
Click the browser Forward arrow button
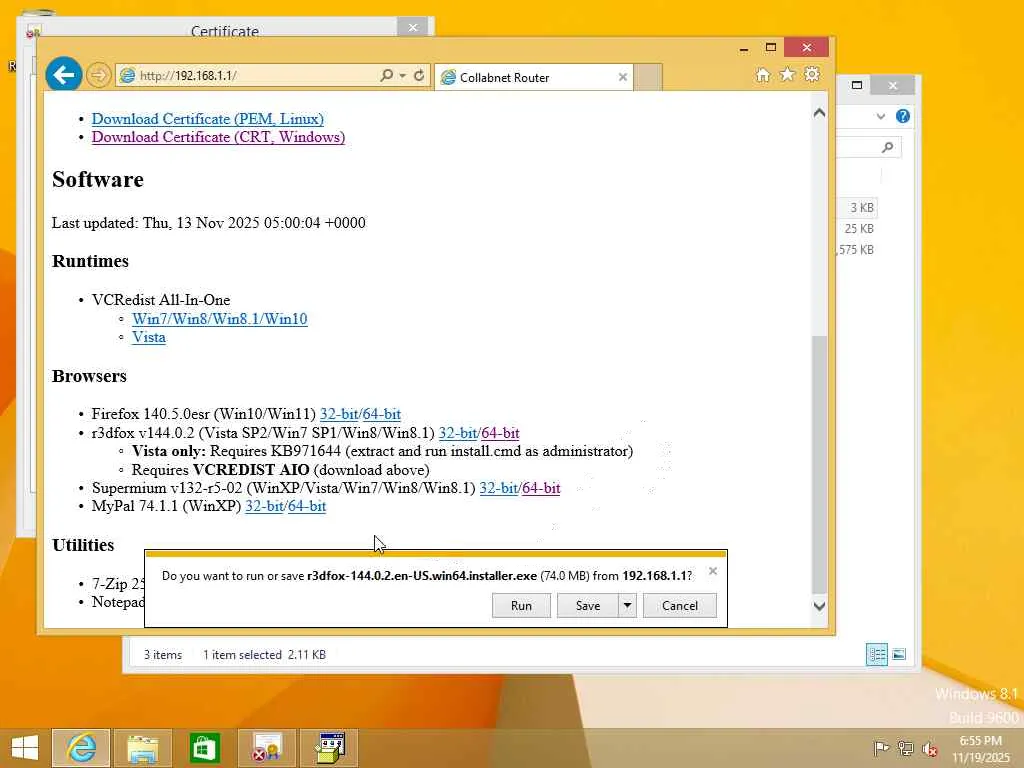tap(99, 75)
